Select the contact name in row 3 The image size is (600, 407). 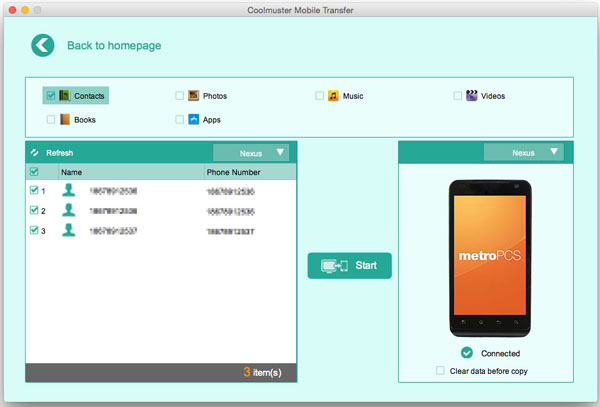113,231
